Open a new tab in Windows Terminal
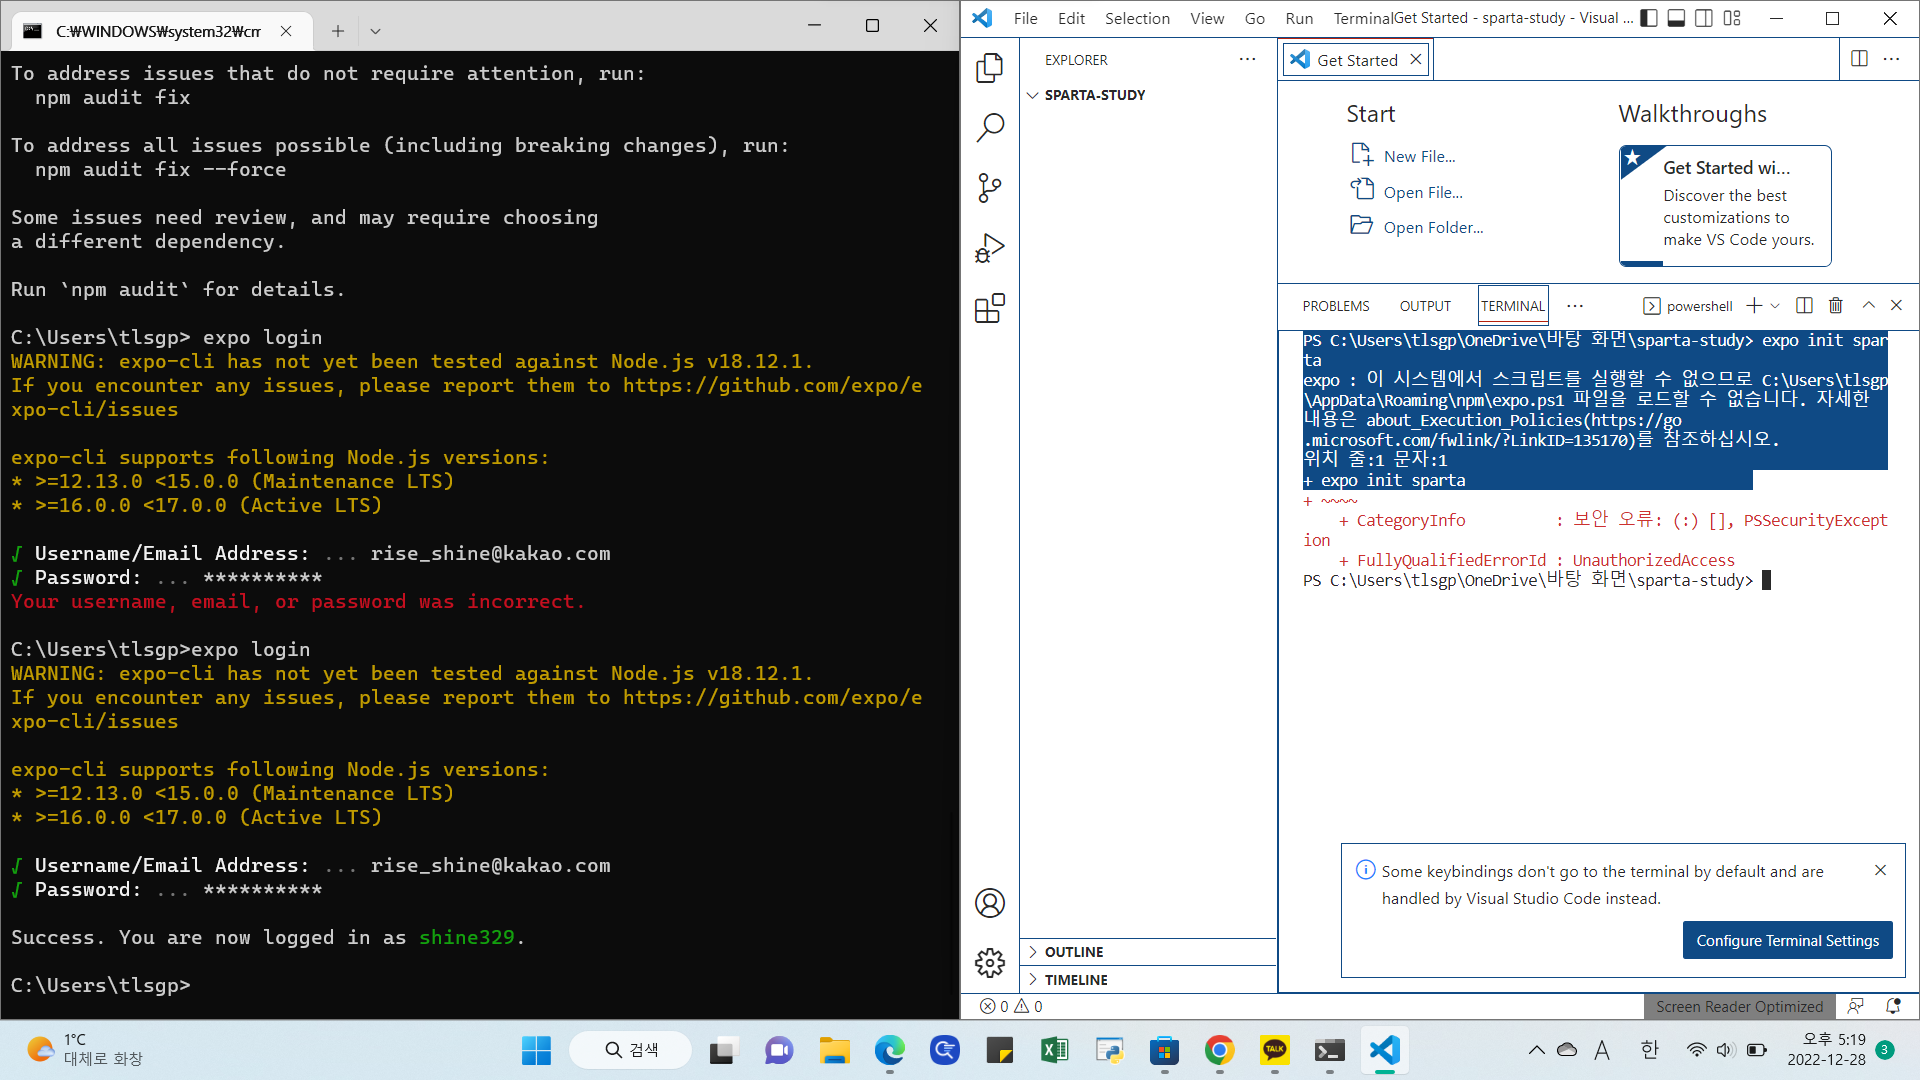 click(338, 31)
